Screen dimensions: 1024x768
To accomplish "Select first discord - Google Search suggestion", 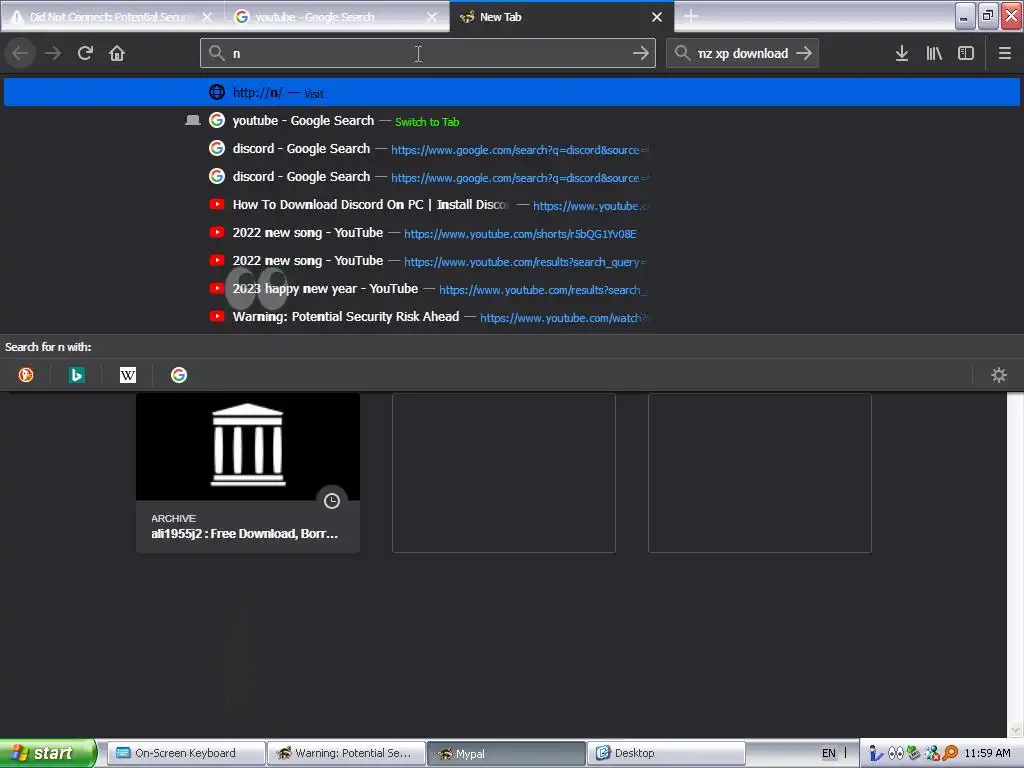I will click(512, 149).
